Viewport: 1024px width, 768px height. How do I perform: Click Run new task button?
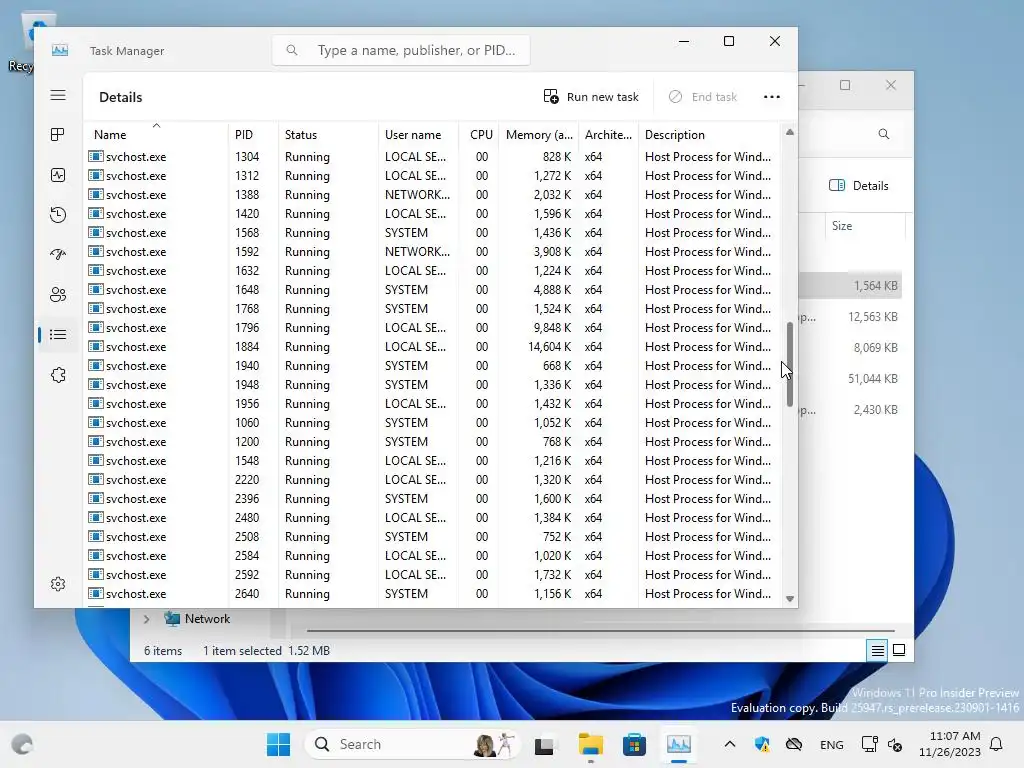pyautogui.click(x=591, y=97)
